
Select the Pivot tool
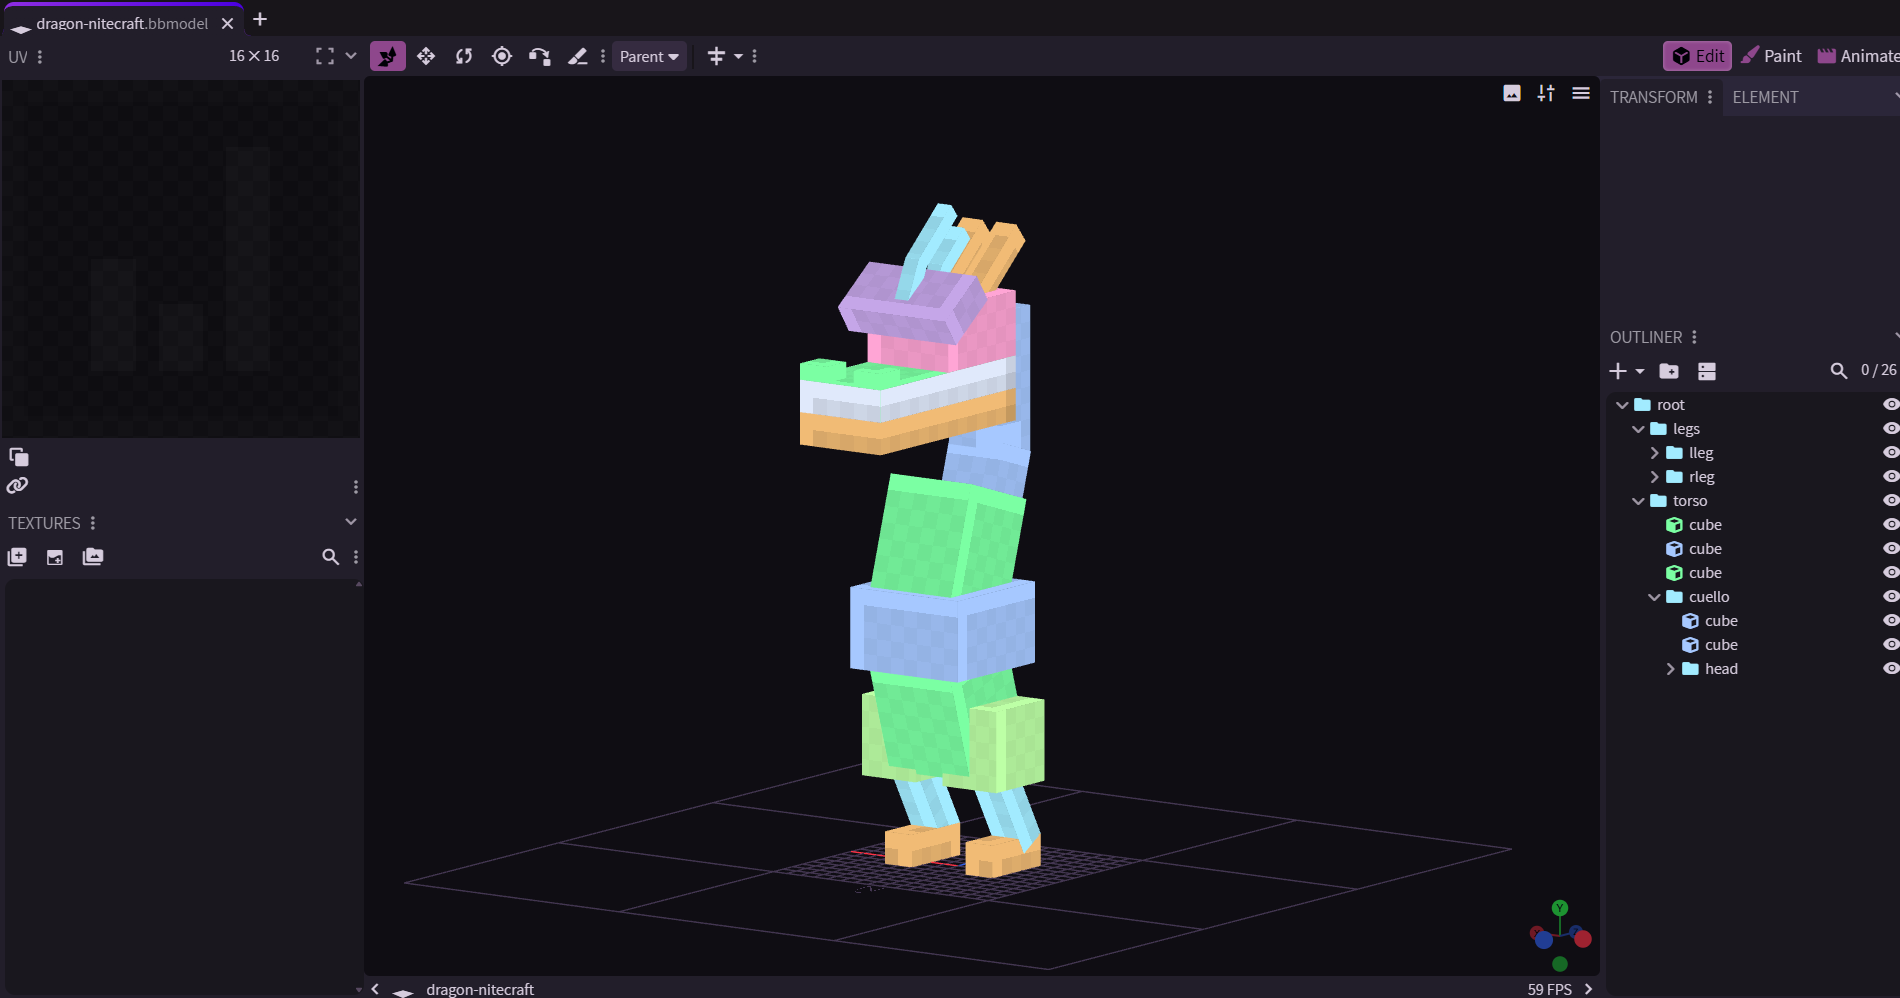502,56
